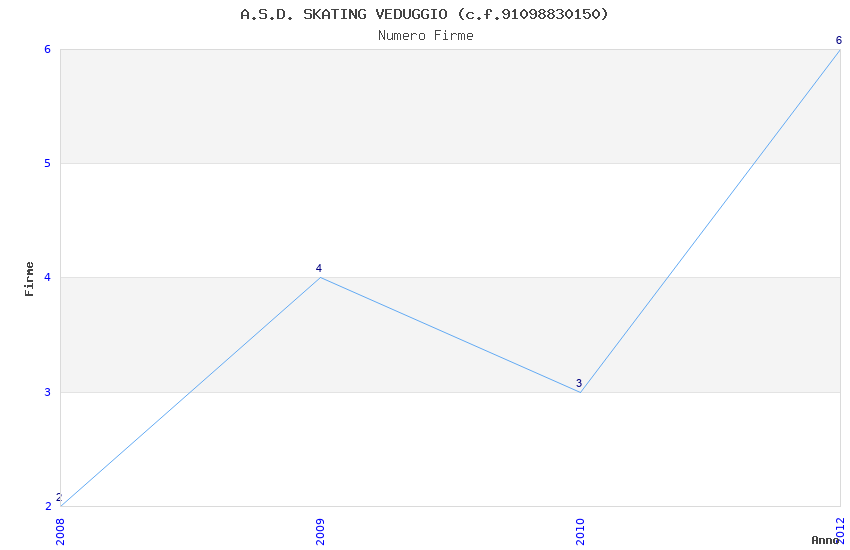Click data value label 6 at 2012 point
The image size is (850, 550).
point(839,40)
